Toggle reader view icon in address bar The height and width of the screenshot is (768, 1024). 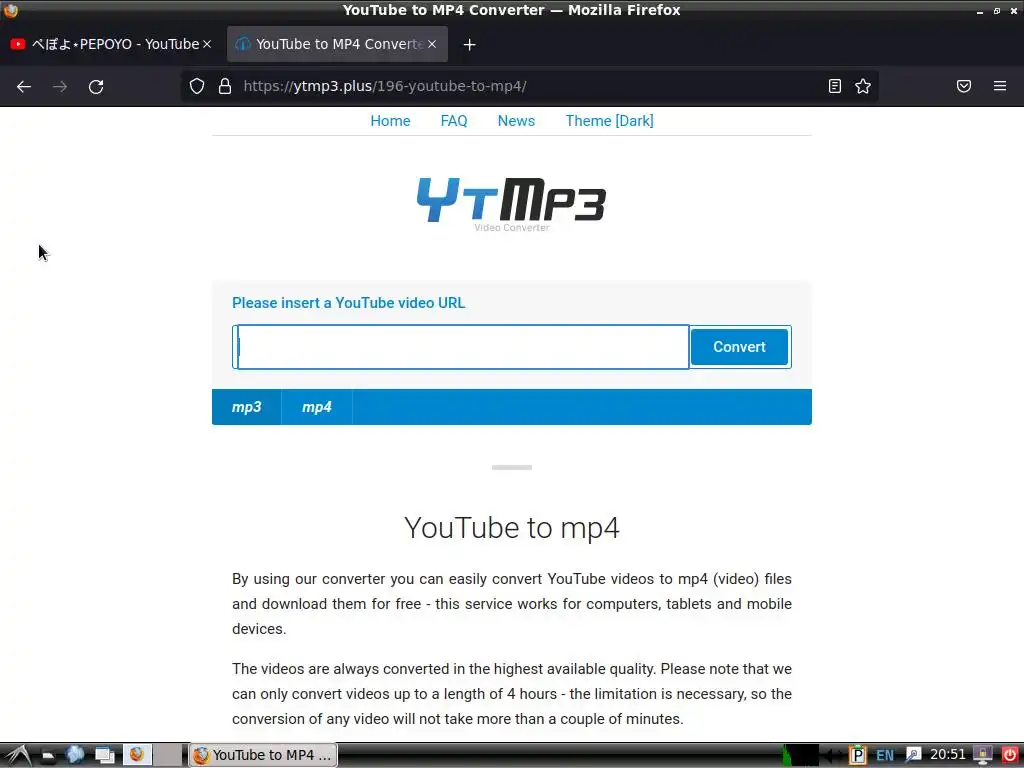(835, 86)
